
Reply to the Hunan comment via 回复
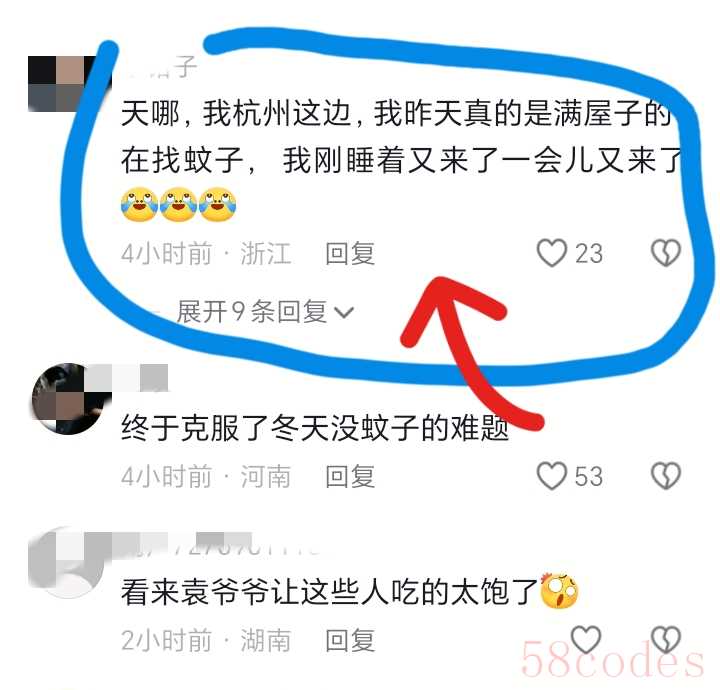[350, 640]
